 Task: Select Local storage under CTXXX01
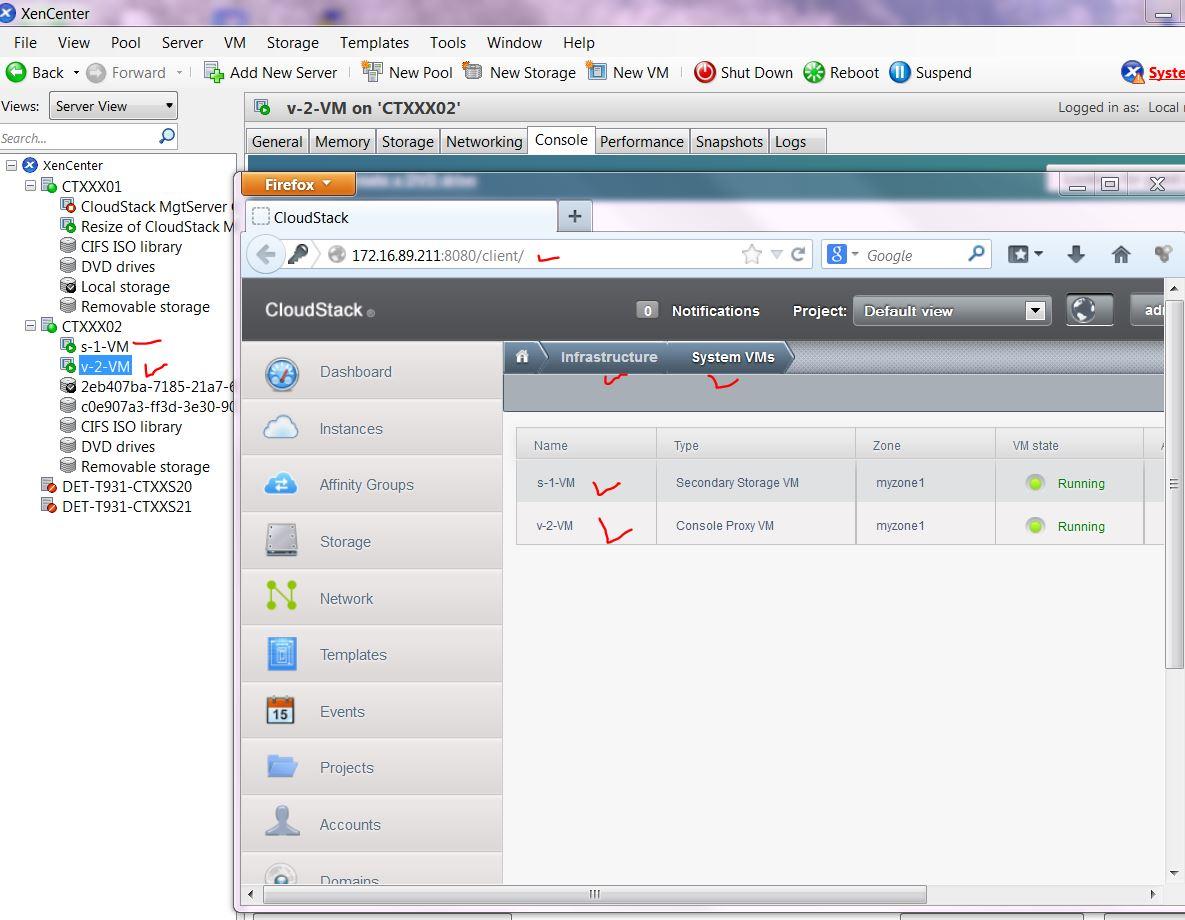125,287
